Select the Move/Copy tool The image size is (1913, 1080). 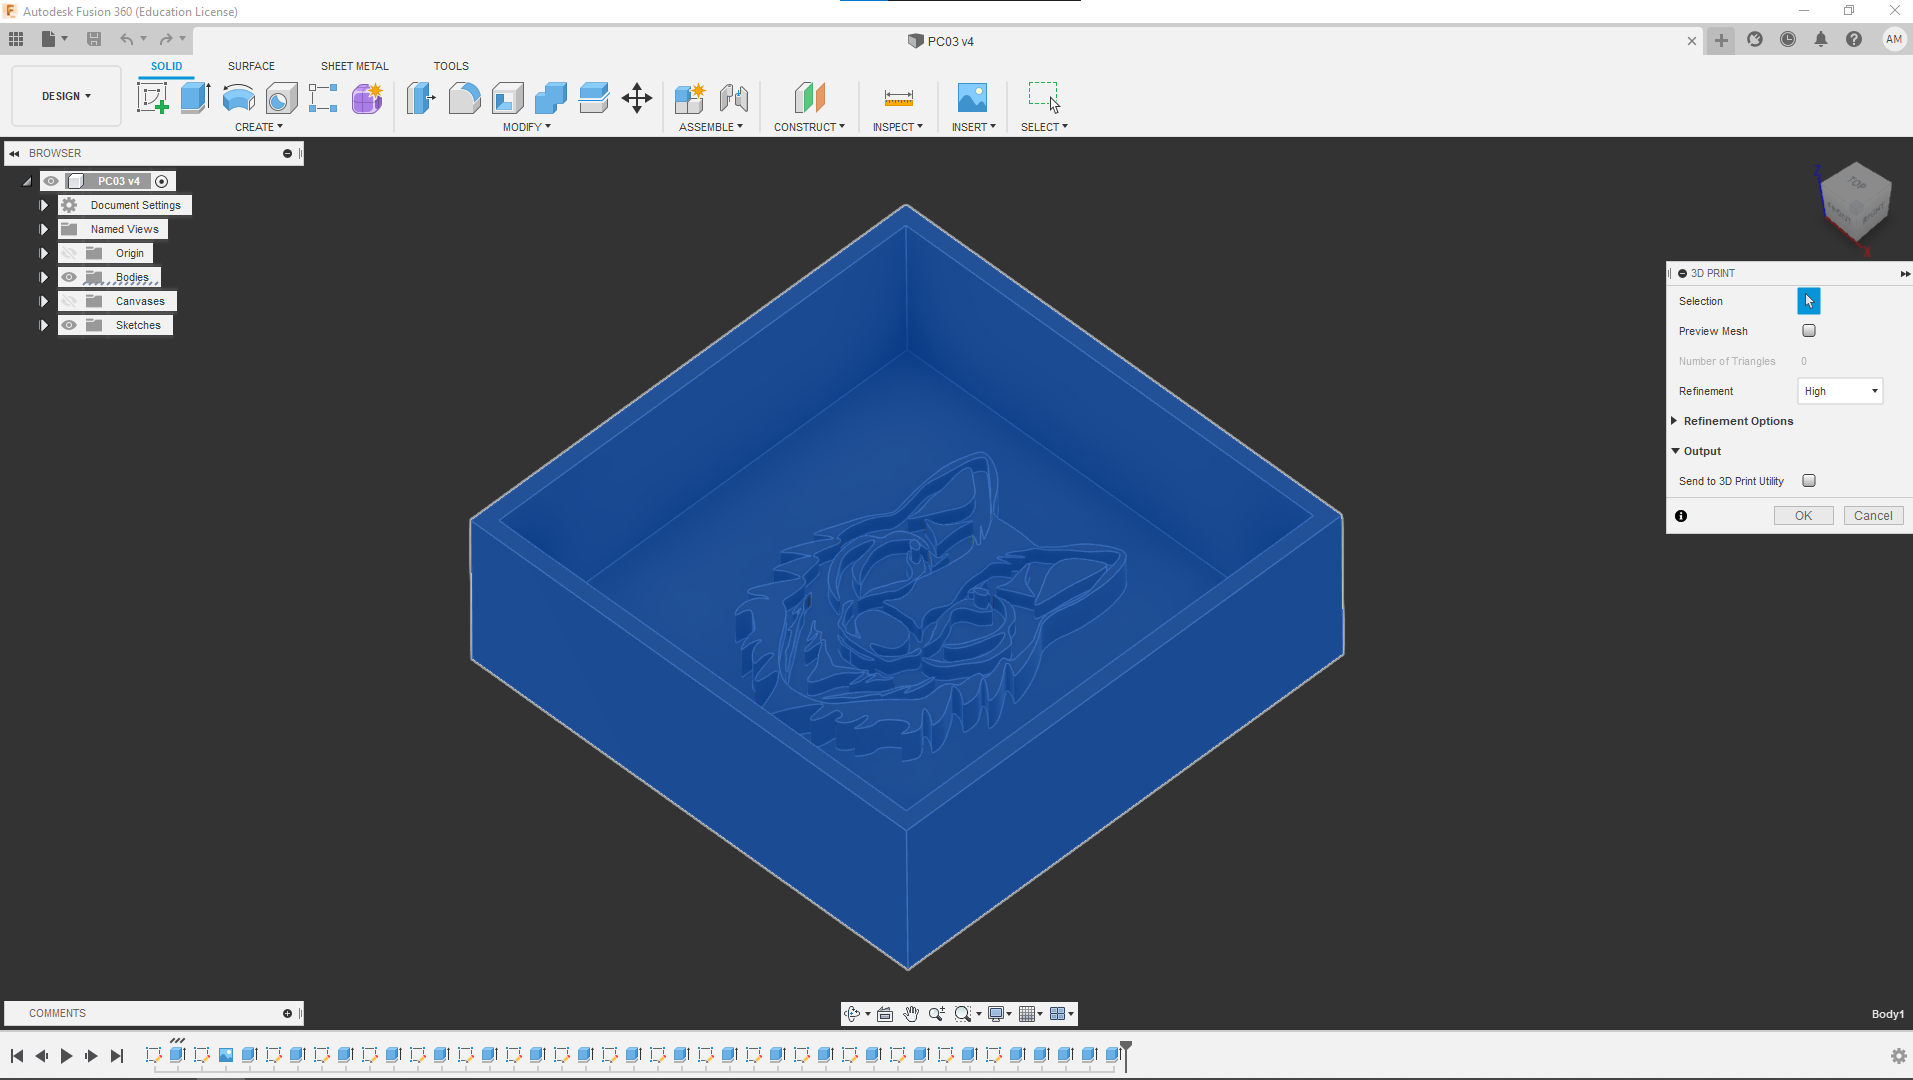637,98
